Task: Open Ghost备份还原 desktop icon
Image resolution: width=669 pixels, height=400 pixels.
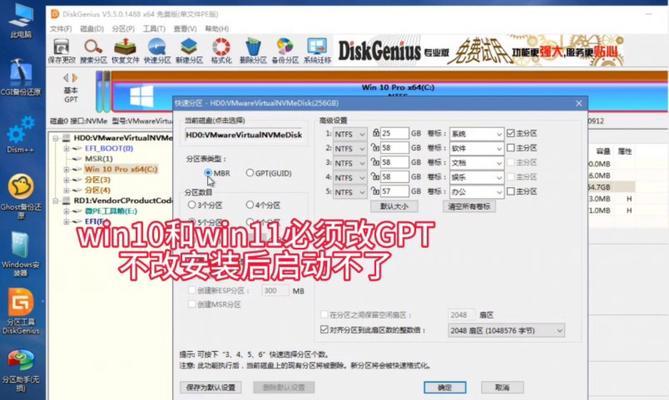Action: click(x=20, y=196)
